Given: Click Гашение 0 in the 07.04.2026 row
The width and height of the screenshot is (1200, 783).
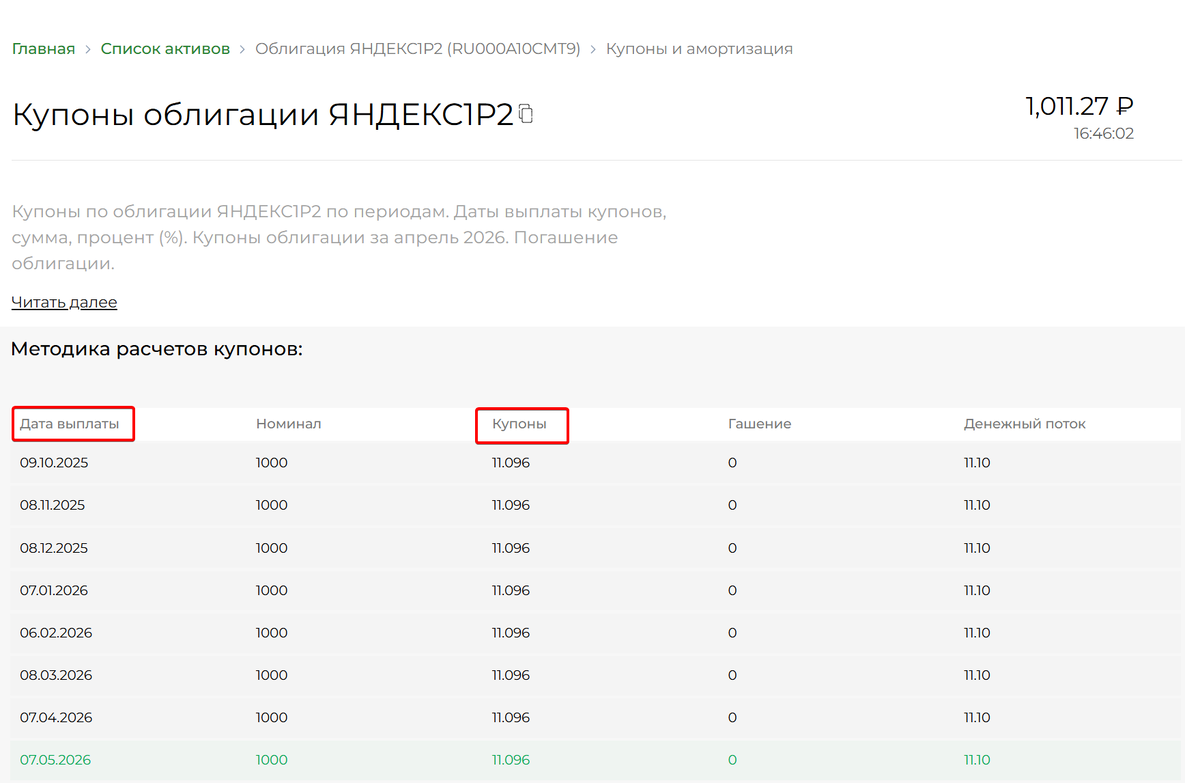Looking at the screenshot, I should coord(732,717).
